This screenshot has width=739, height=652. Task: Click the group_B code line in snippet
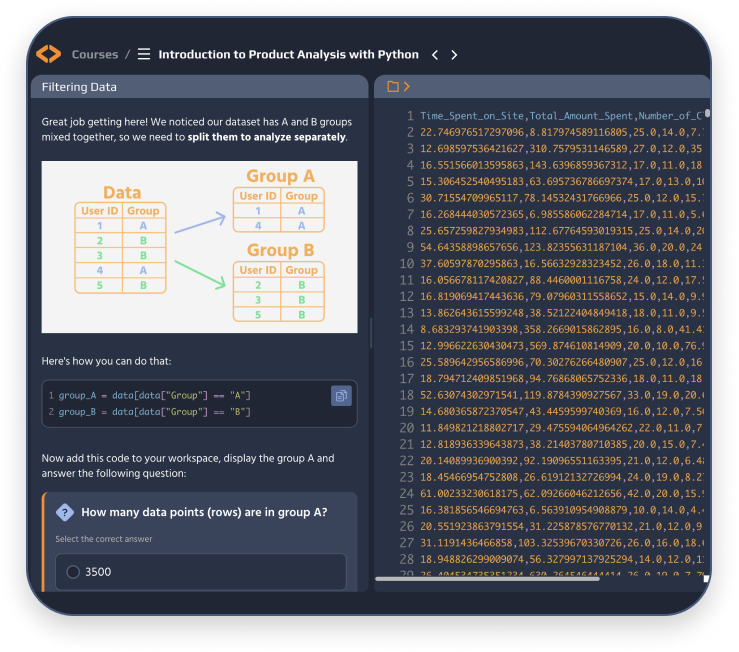click(155, 412)
